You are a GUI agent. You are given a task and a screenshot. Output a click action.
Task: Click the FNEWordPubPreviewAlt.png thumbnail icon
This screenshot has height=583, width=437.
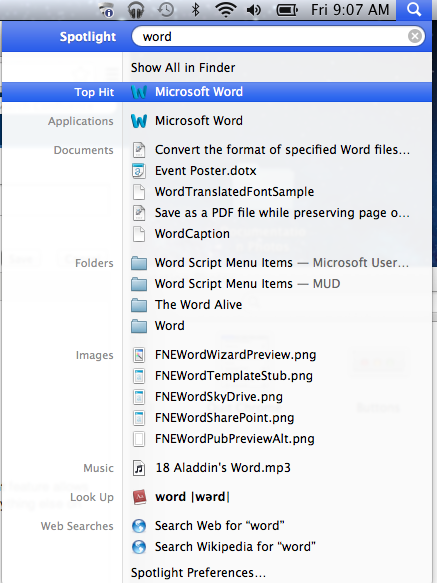click(139, 439)
